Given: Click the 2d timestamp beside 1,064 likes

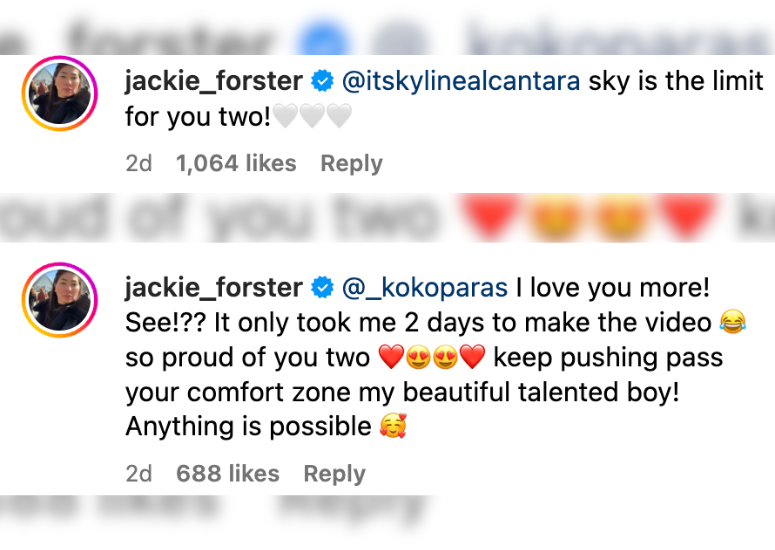Looking at the screenshot, I should tap(139, 164).
